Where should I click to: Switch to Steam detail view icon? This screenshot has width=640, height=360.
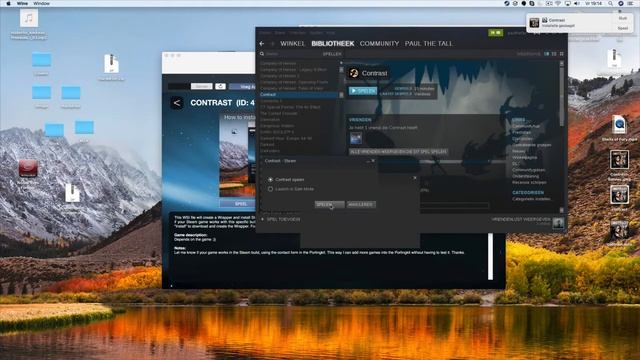click(x=547, y=54)
